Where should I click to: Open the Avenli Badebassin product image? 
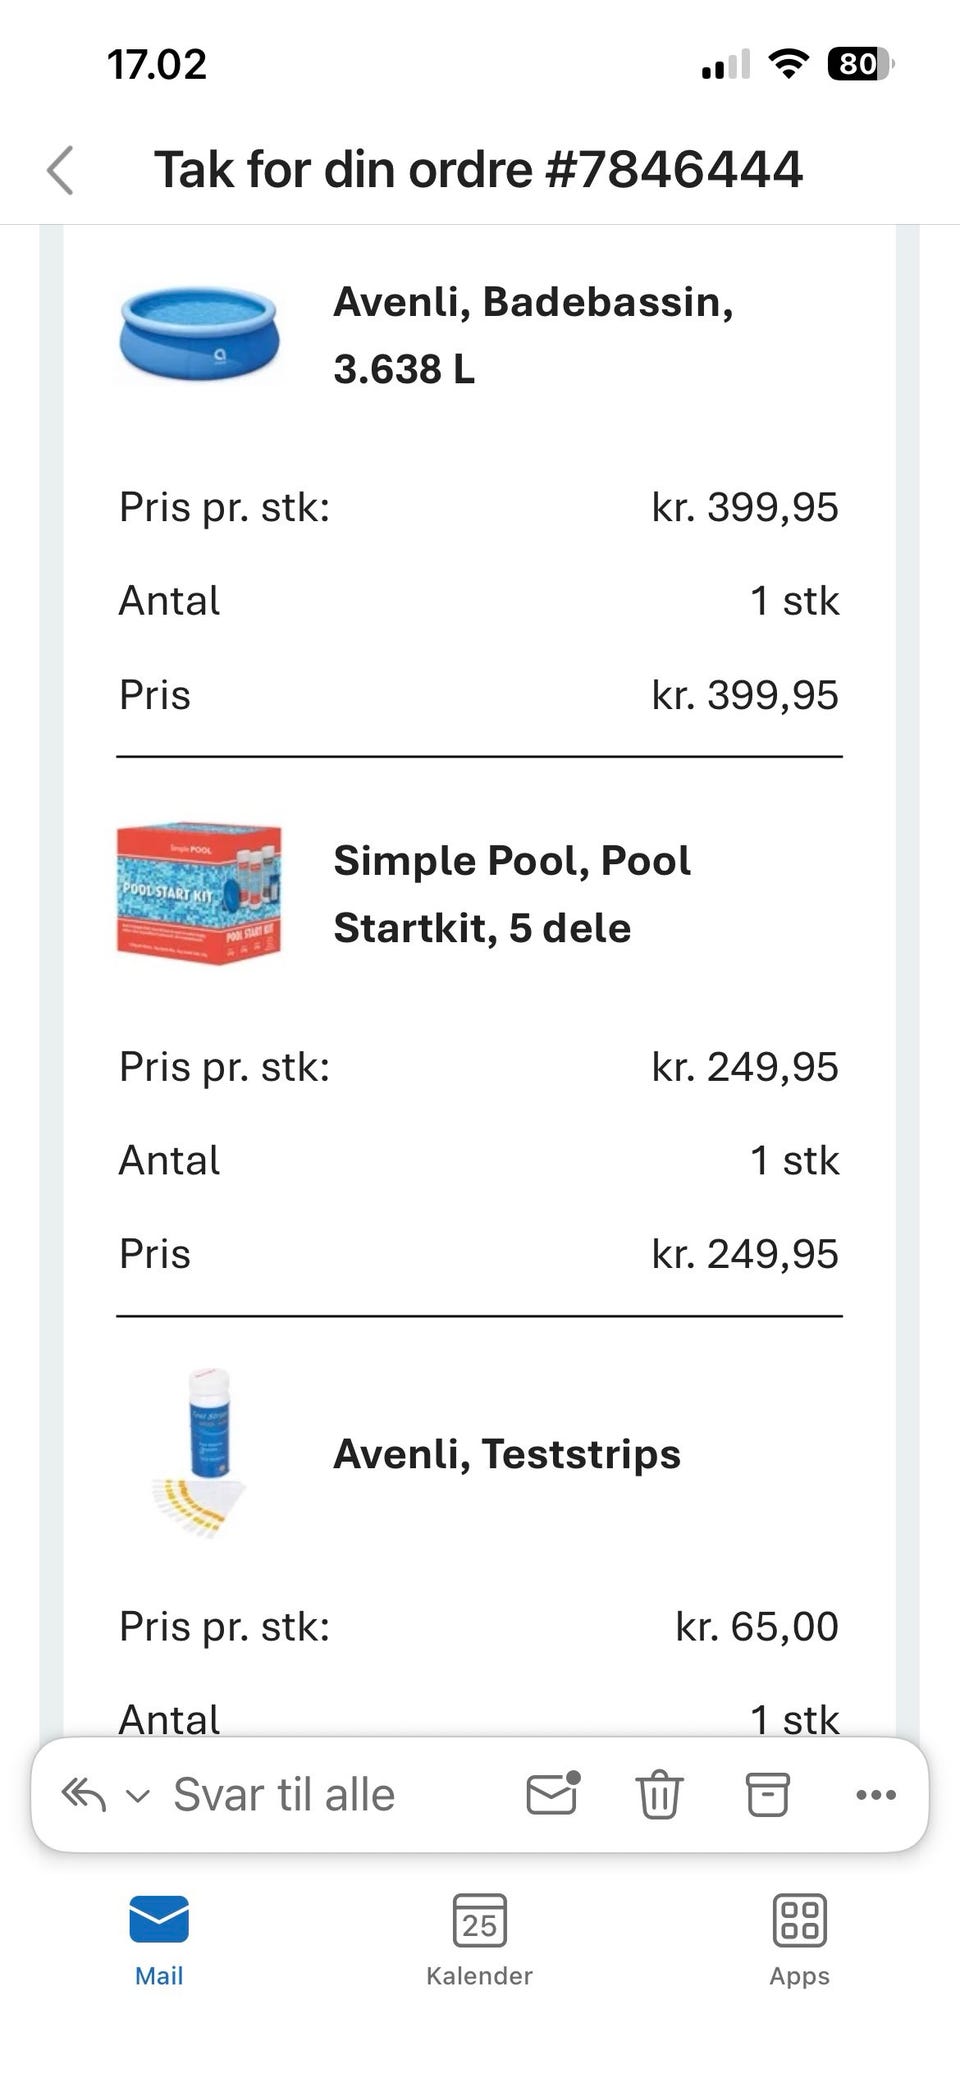(x=199, y=335)
